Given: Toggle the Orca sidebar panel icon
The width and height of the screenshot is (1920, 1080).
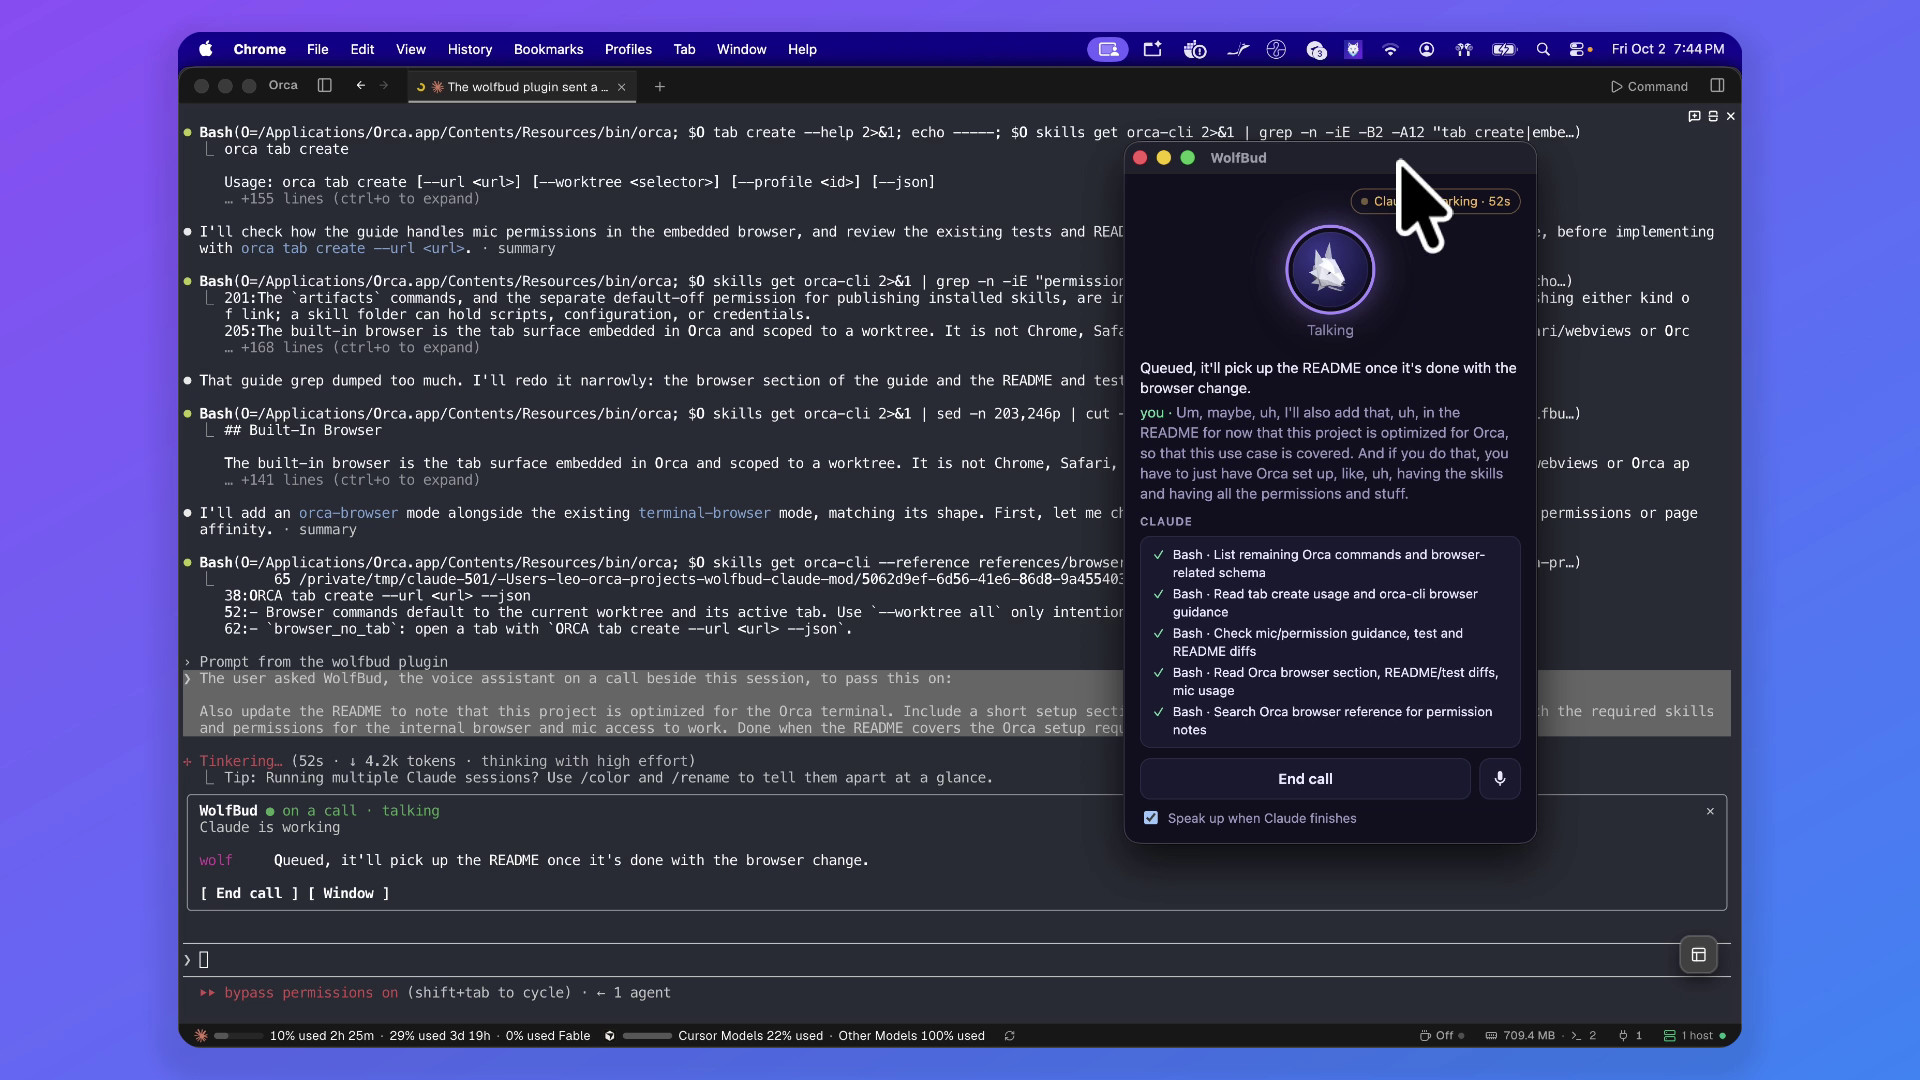Looking at the screenshot, I should (324, 86).
